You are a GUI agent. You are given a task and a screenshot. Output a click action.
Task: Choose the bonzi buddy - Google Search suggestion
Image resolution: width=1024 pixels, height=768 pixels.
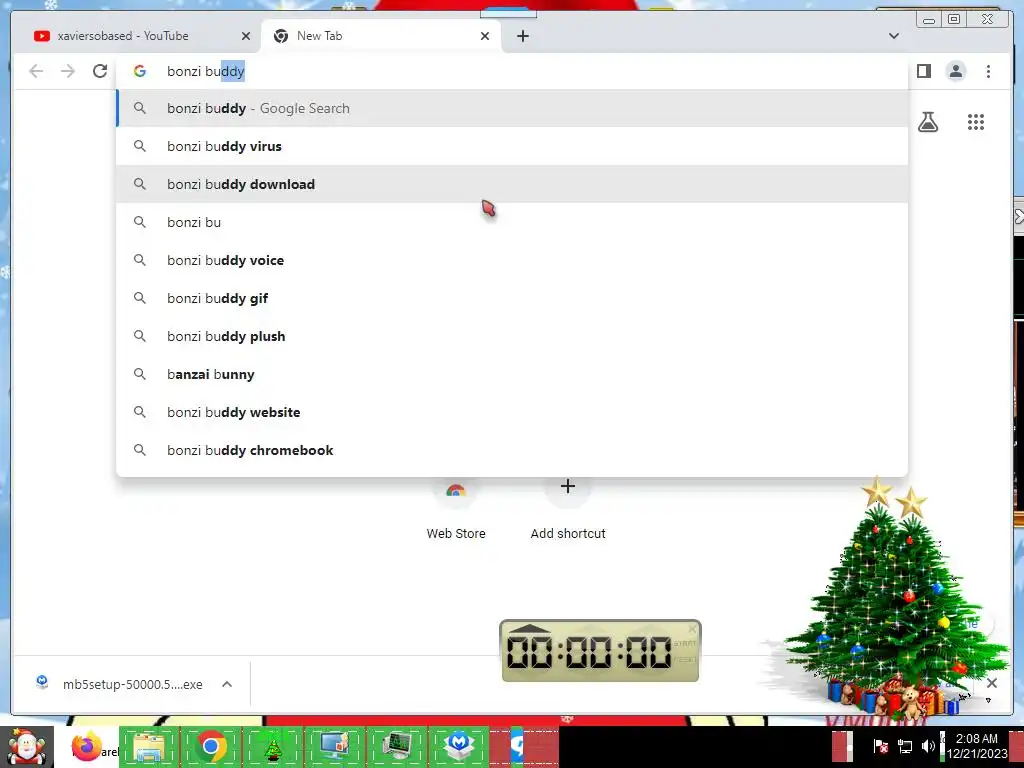pyautogui.click(x=512, y=108)
